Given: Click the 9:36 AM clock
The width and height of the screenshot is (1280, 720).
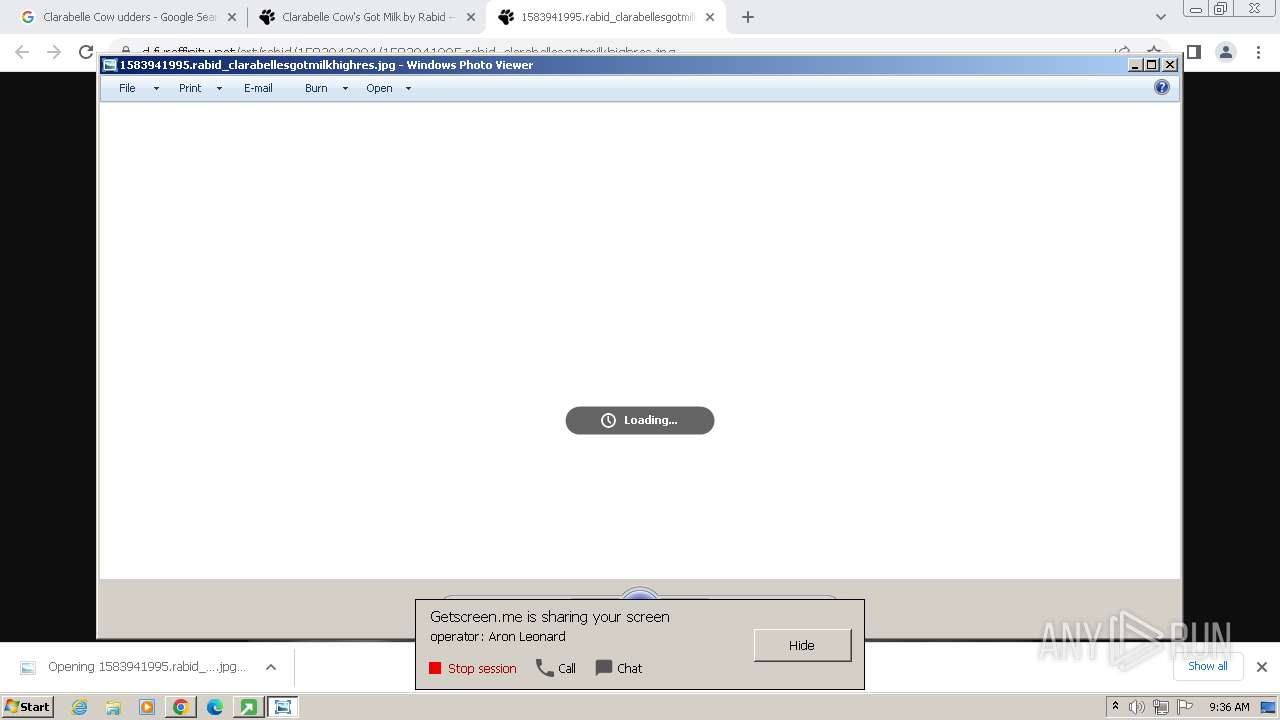Looking at the screenshot, I should 1229,707.
